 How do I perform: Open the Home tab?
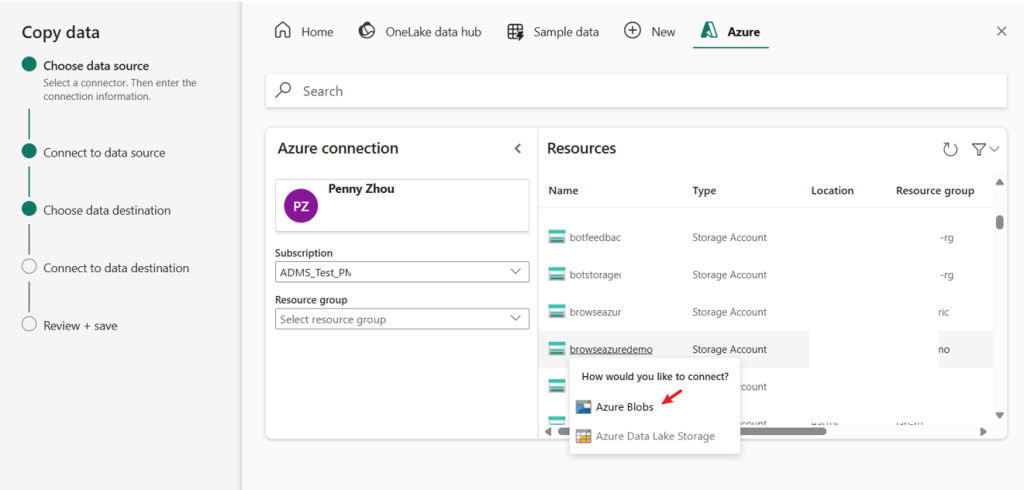pos(304,31)
